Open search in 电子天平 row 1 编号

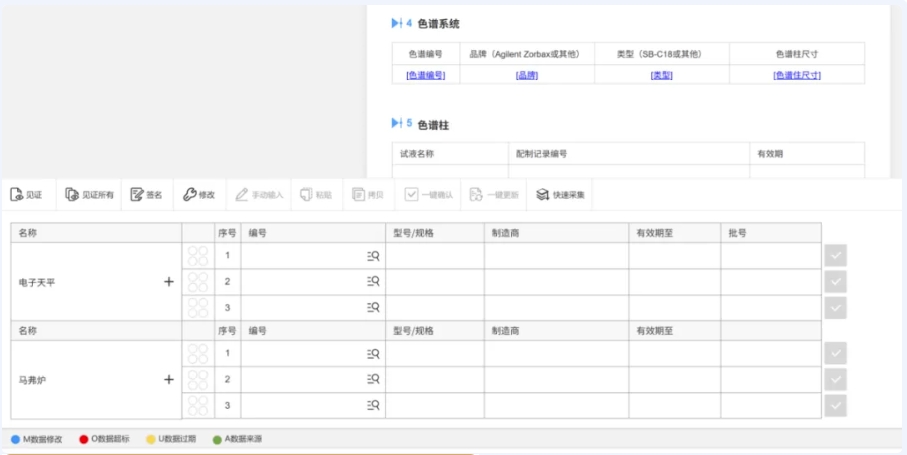pyautogui.click(x=373, y=256)
